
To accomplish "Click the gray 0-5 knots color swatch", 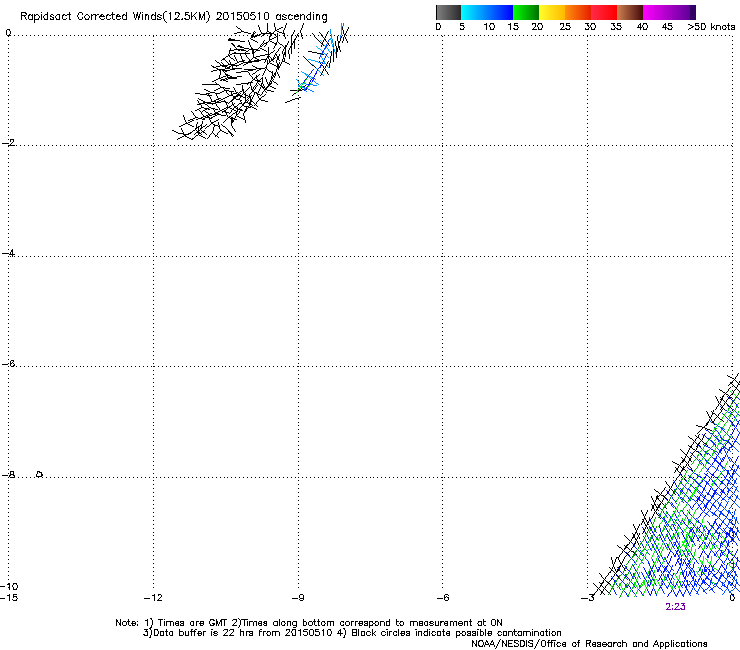I will pyautogui.click(x=448, y=12).
